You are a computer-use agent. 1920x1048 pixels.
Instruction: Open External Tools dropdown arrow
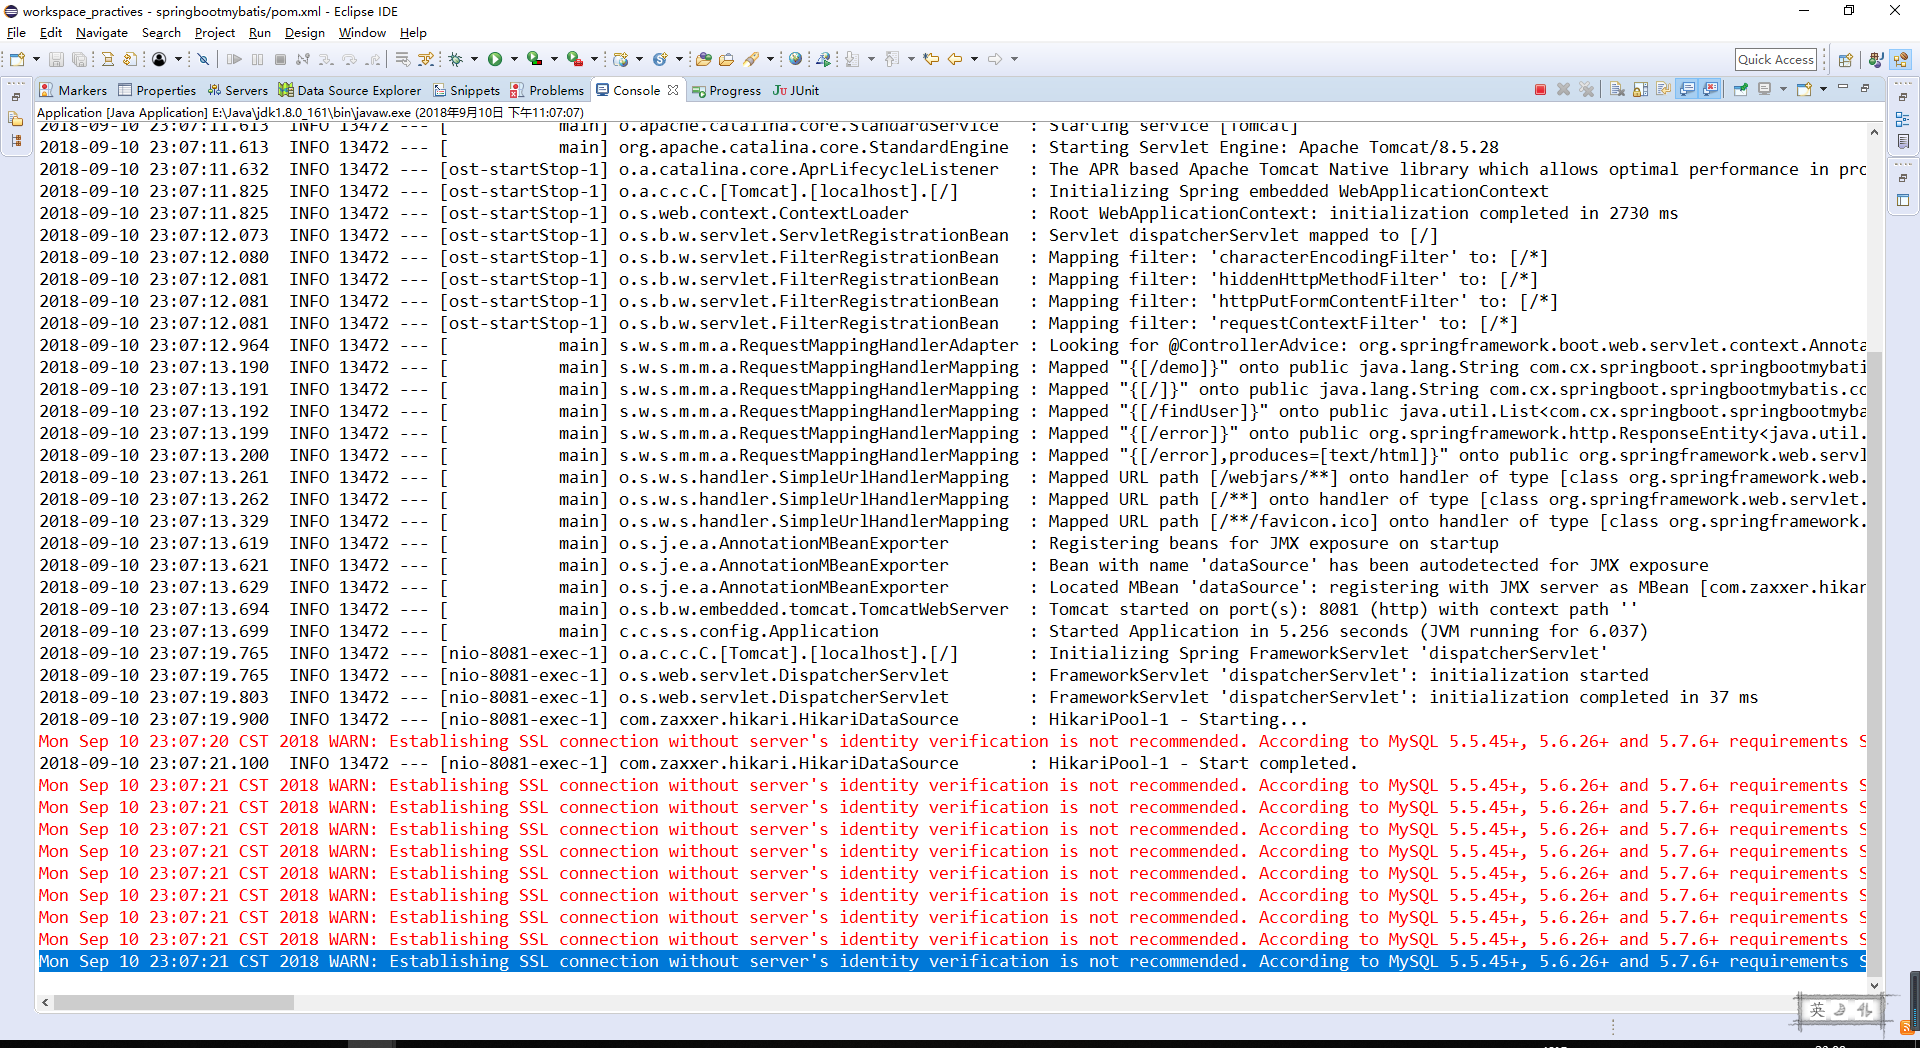coord(594,59)
